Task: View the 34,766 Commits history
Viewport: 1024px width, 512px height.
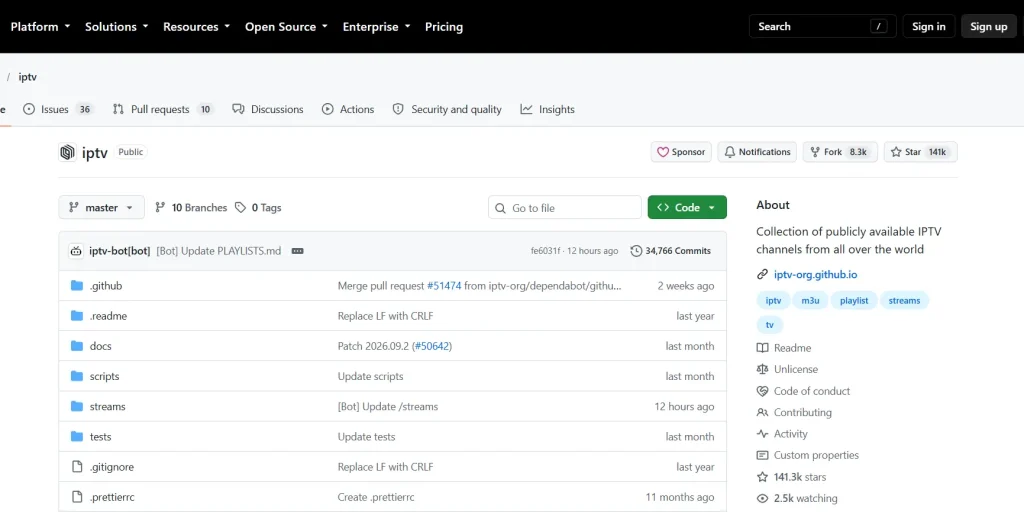Action: [671, 251]
